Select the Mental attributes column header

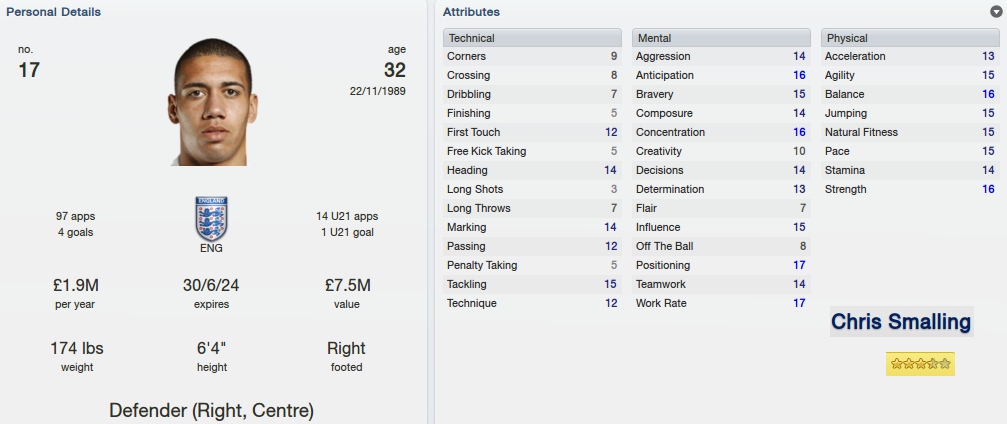[721, 38]
